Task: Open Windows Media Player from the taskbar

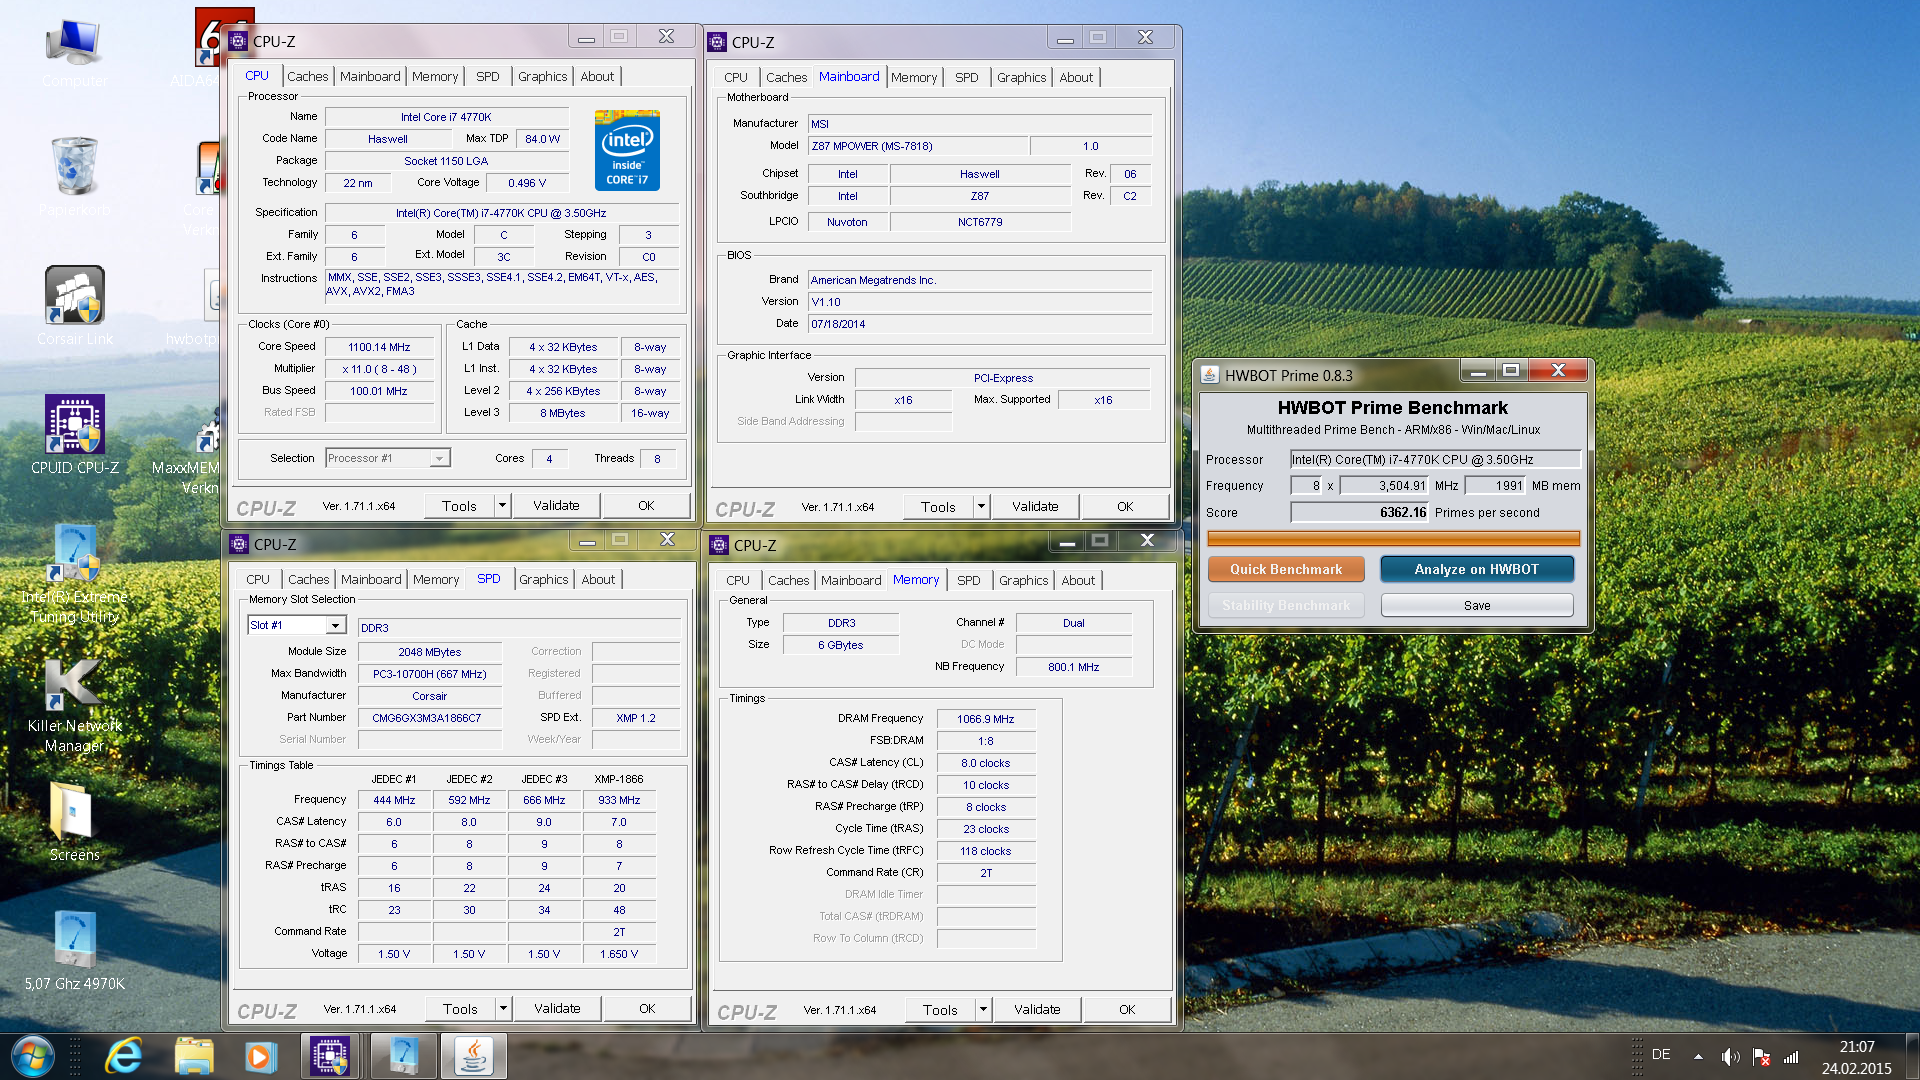Action: tap(261, 1056)
